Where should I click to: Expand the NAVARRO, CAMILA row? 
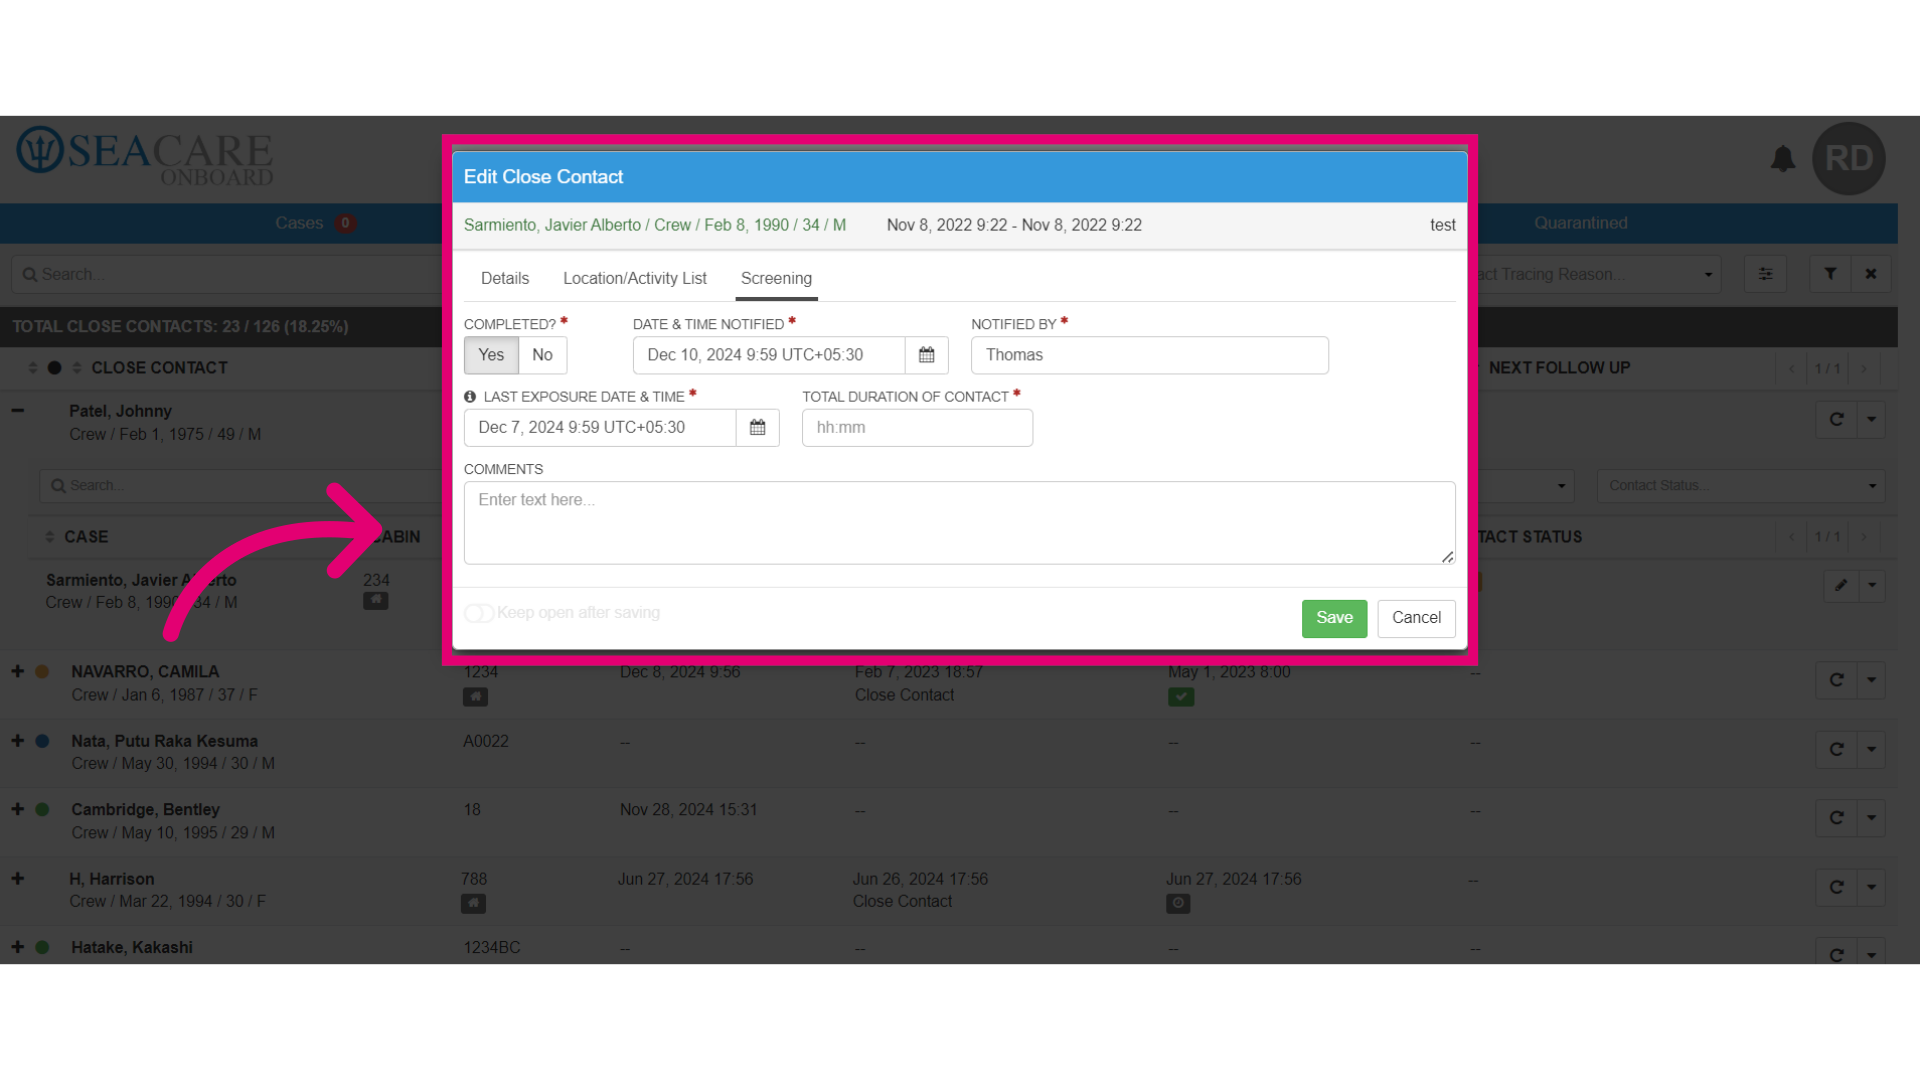17,672
